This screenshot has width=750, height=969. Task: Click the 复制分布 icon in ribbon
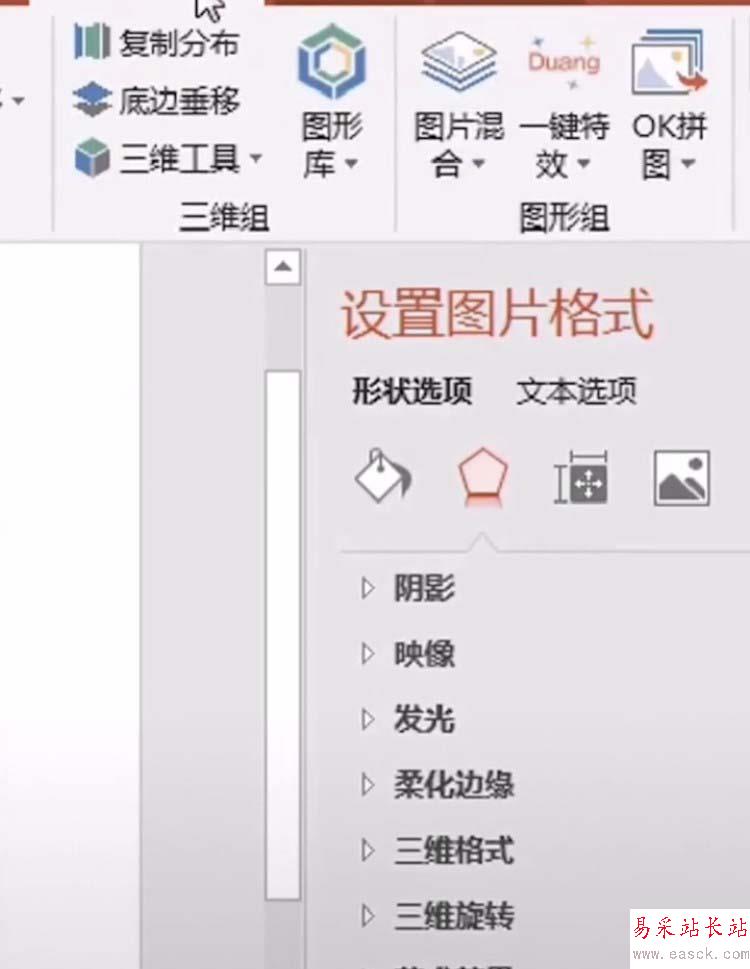pyautogui.click(x=92, y=41)
